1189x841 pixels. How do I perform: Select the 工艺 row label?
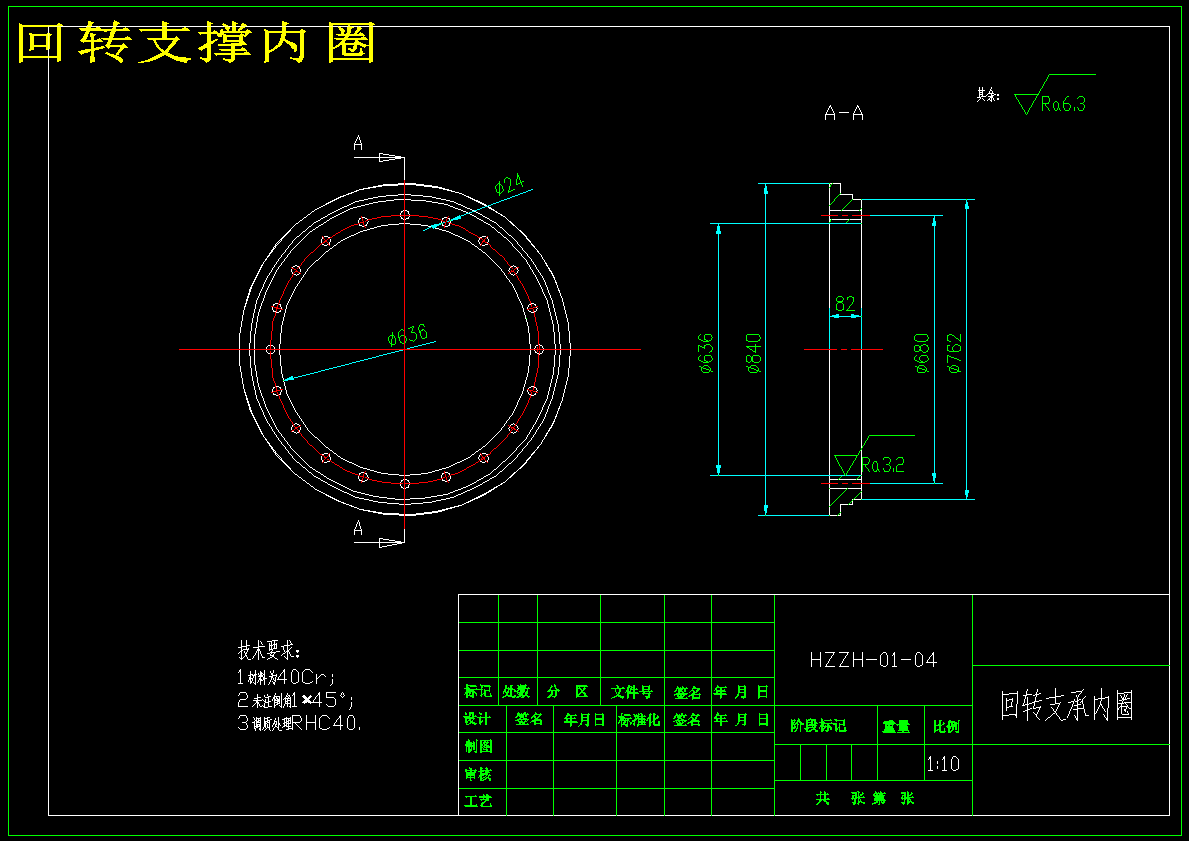coord(478,801)
